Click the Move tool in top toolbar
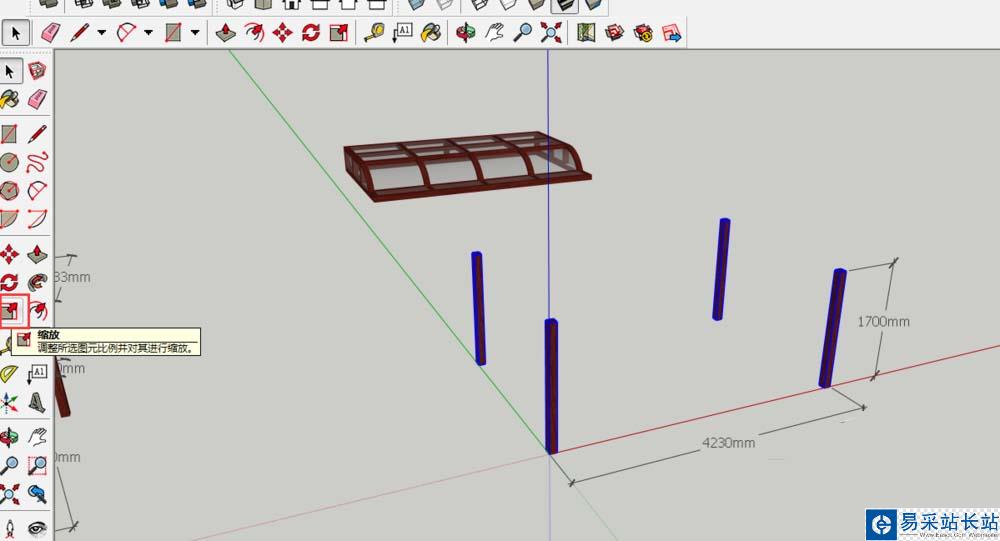The height and width of the screenshot is (541, 1000). click(x=283, y=33)
